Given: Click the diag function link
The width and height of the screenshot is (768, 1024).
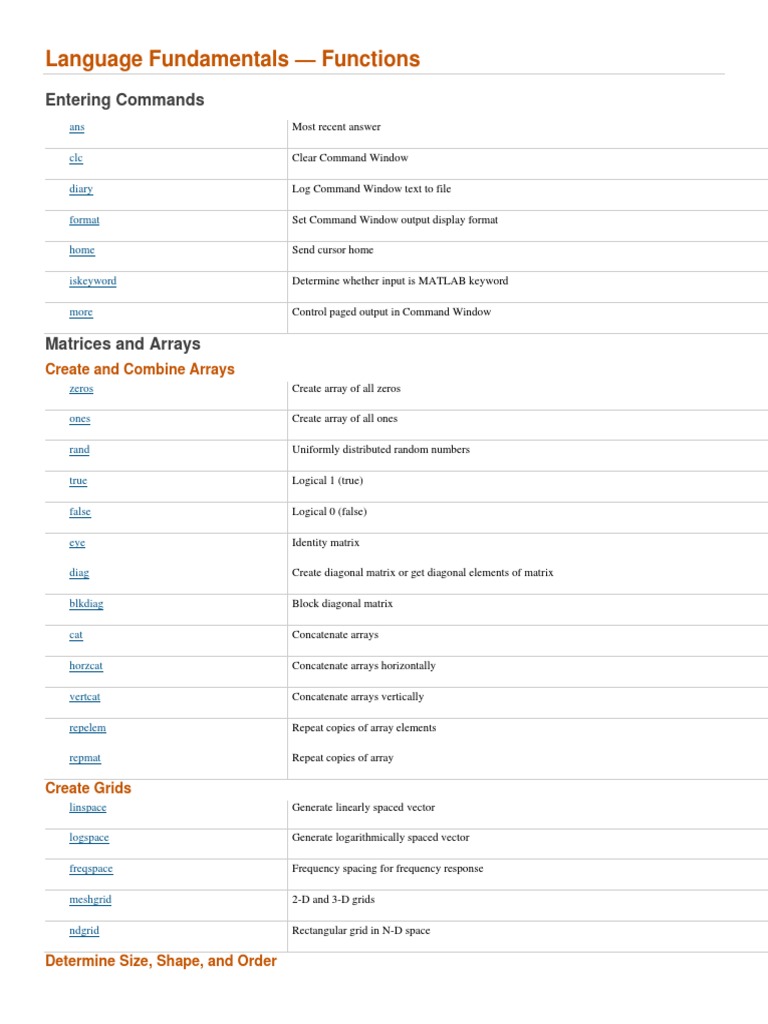Looking at the screenshot, I should (x=79, y=574).
